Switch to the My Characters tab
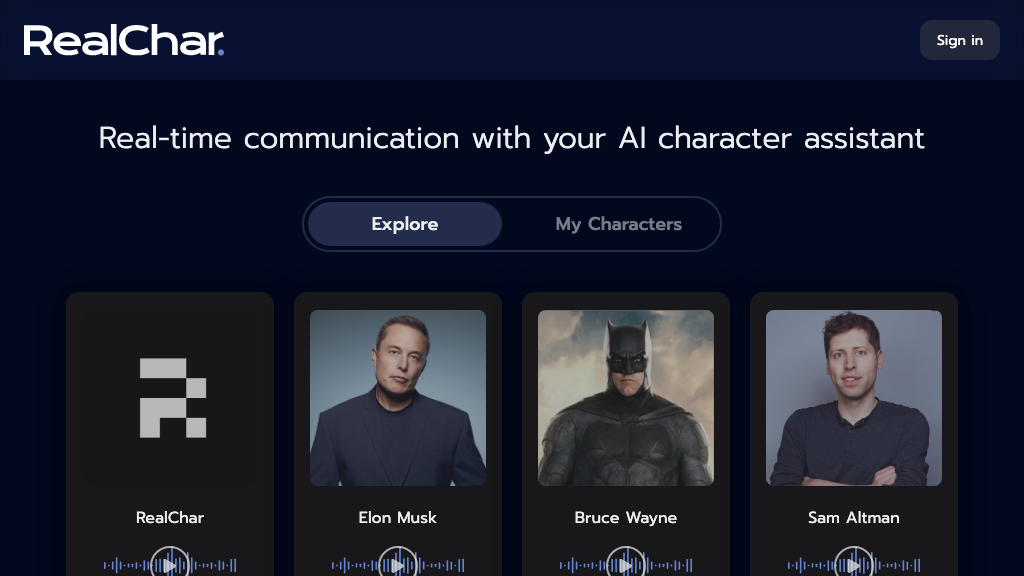The image size is (1024, 576). click(x=618, y=224)
